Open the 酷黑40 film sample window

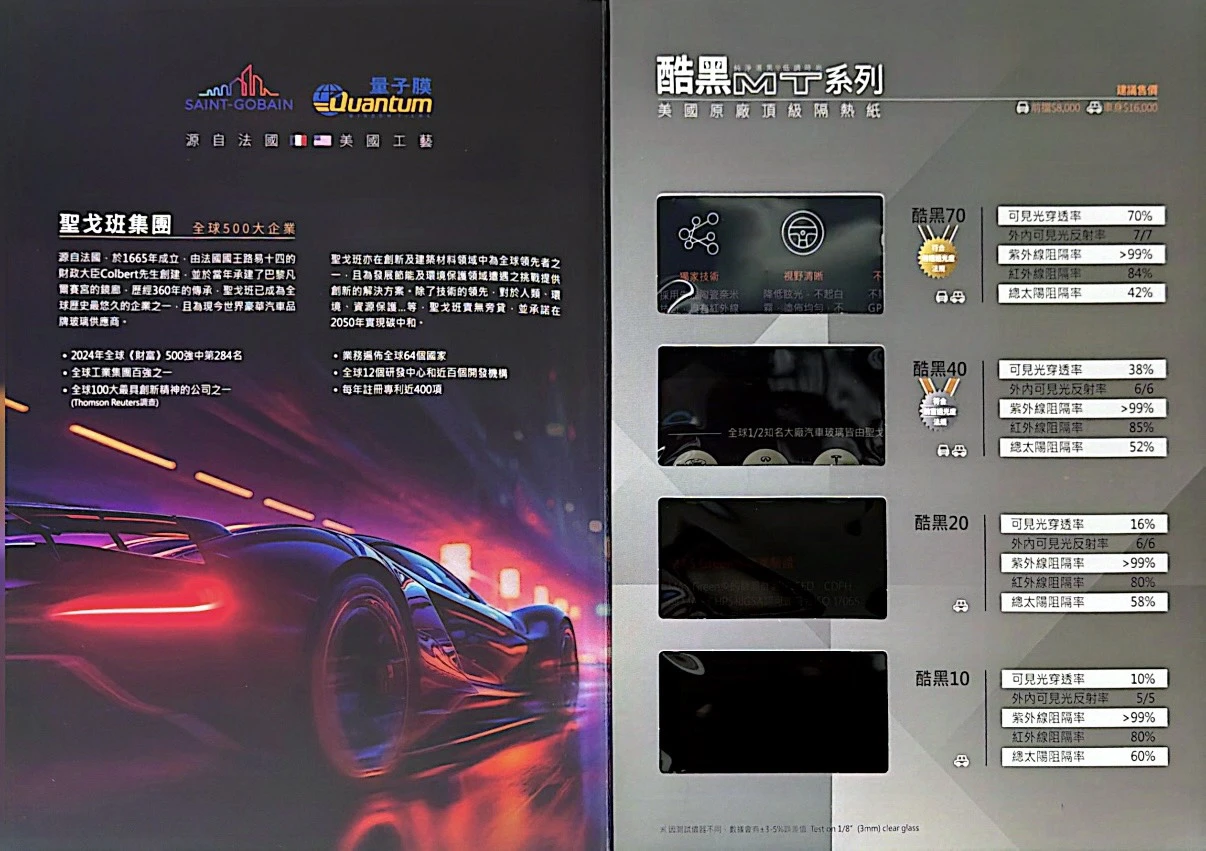pyautogui.click(x=771, y=406)
